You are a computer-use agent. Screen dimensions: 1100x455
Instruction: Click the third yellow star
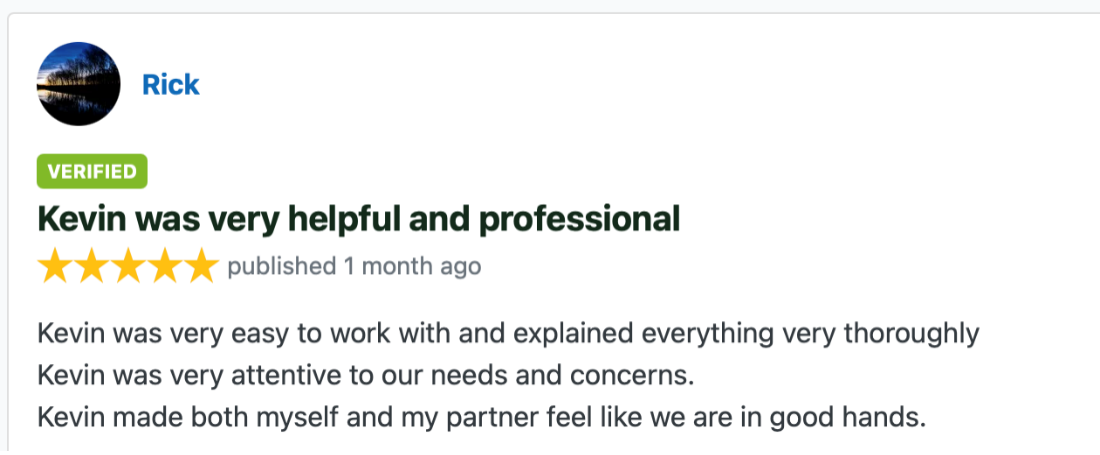coord(128,267)
